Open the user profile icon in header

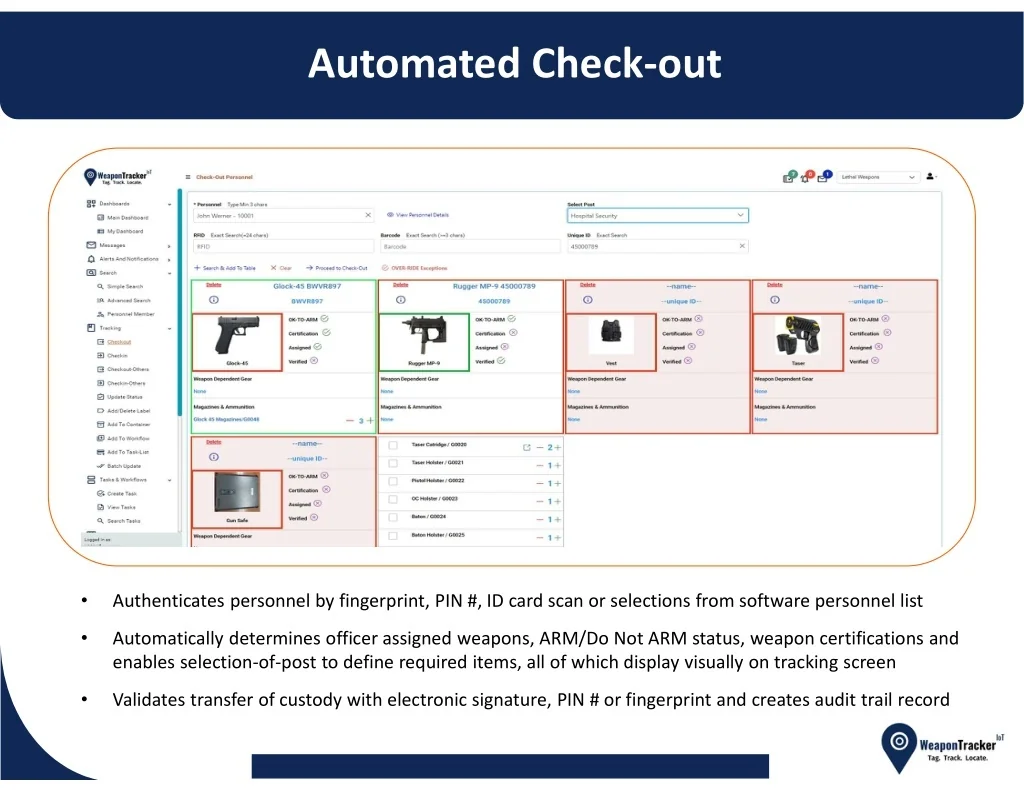[x=930, y=176]
